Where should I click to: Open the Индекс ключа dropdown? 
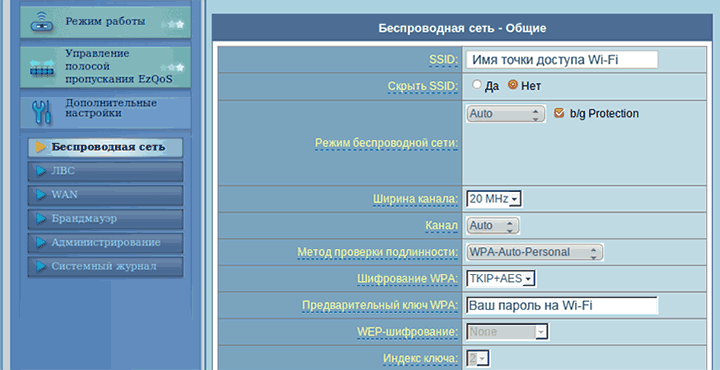[478, 358]
